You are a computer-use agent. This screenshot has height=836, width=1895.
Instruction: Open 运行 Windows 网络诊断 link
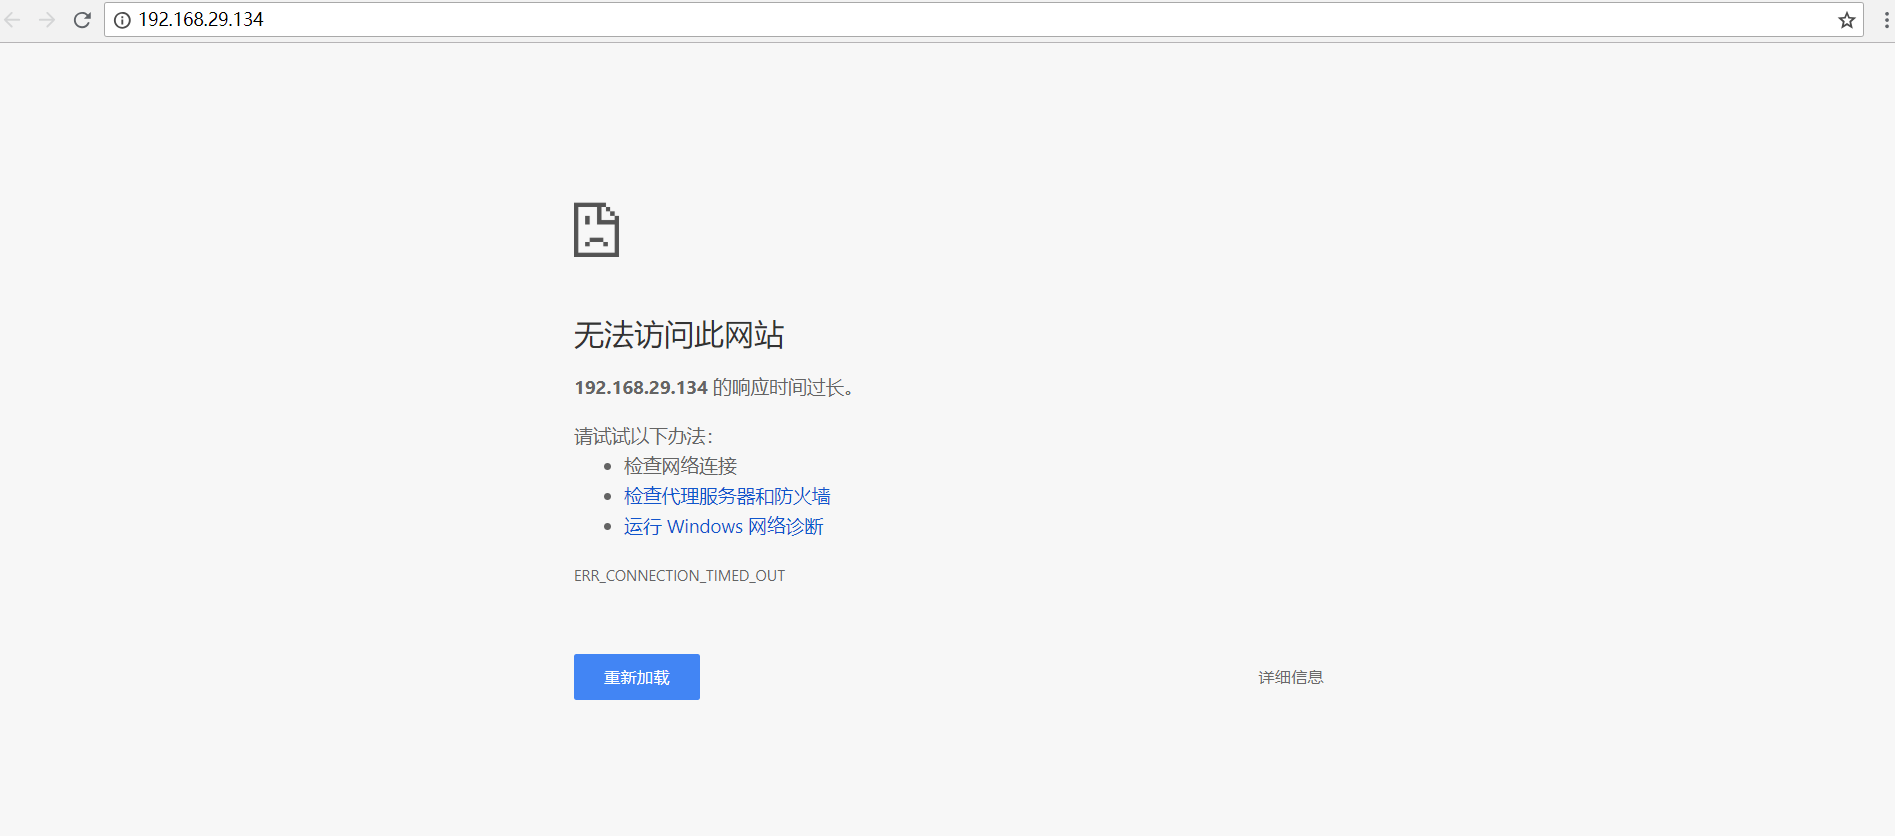(x=723, y=526)
